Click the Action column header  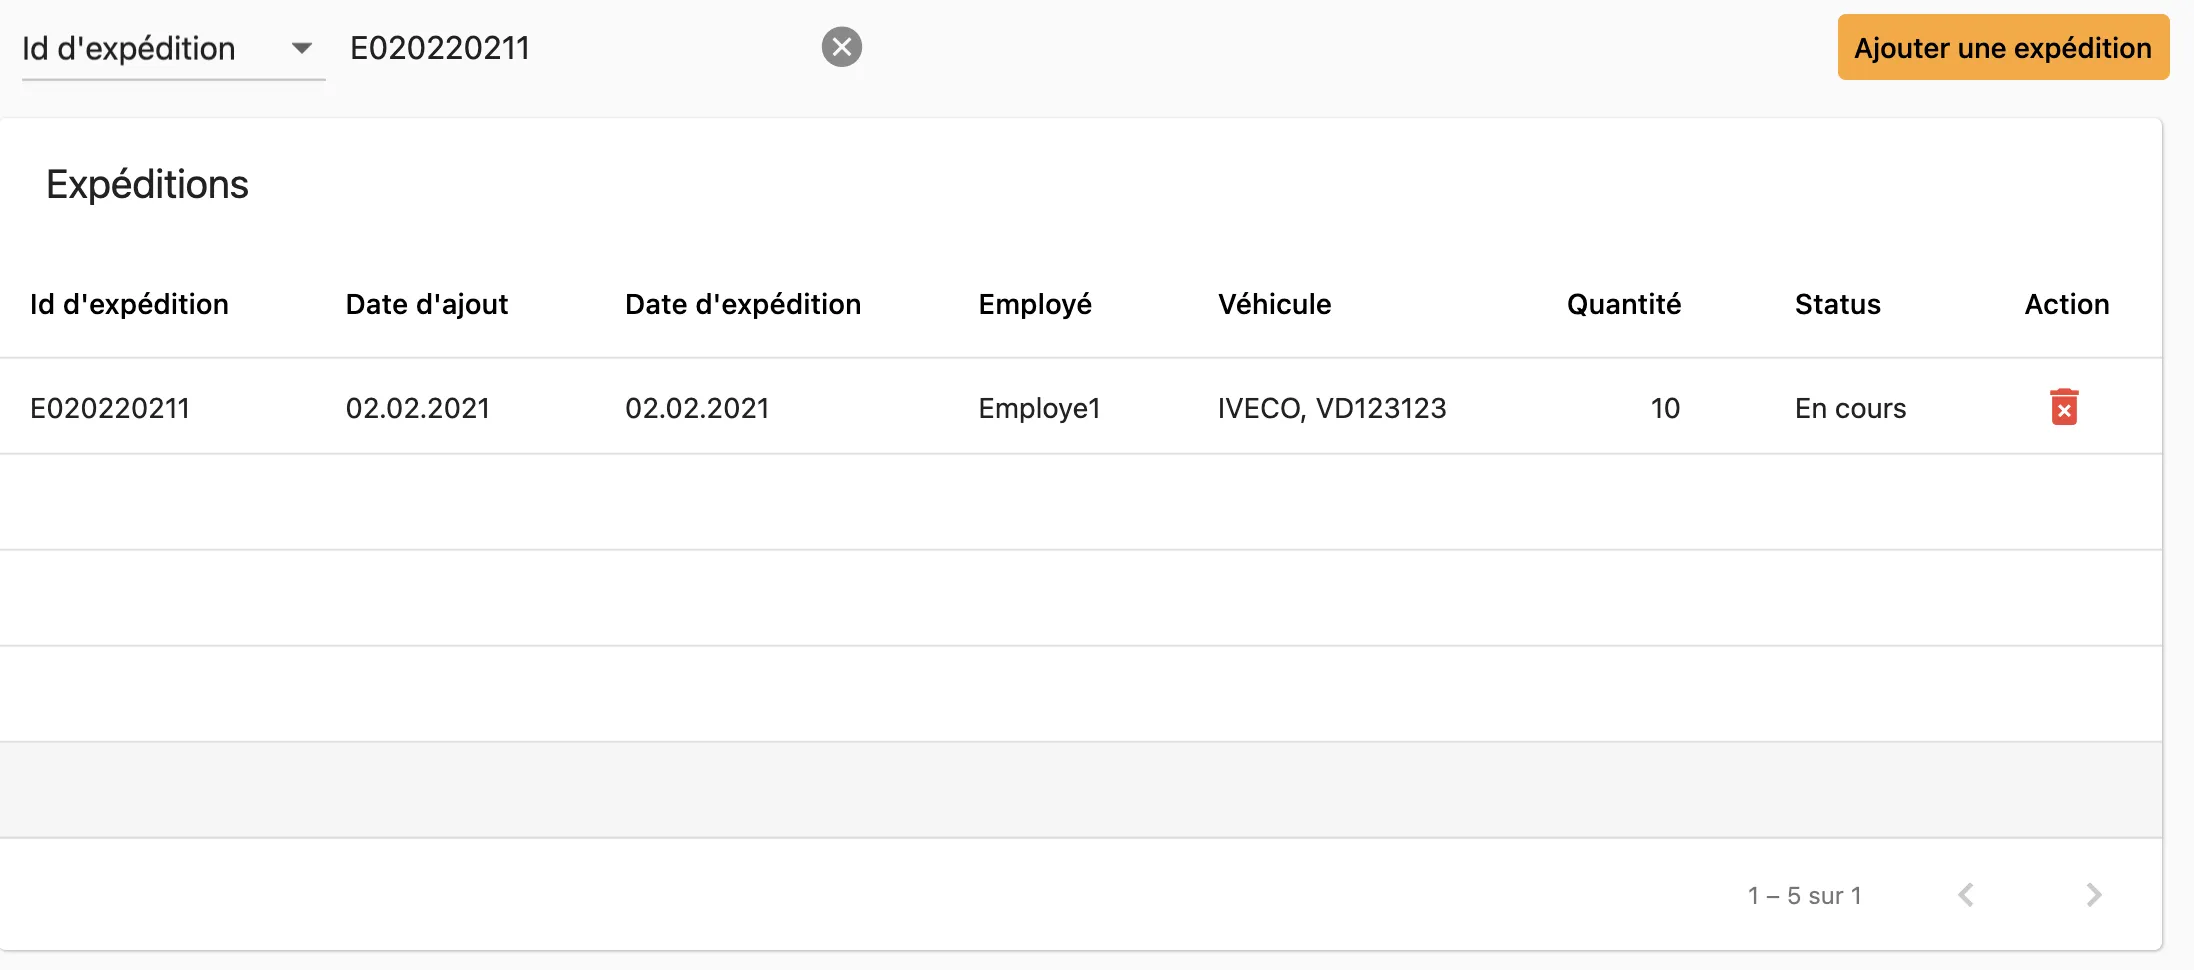[x=2066, y=304]
